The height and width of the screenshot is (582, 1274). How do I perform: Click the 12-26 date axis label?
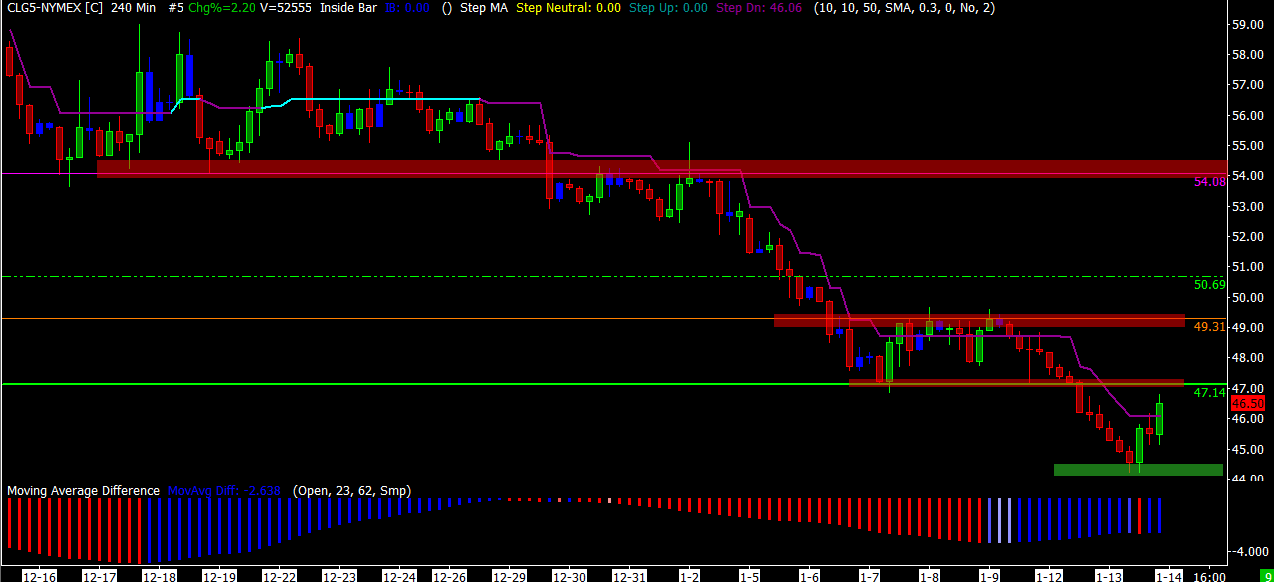(x=450, y=576)
